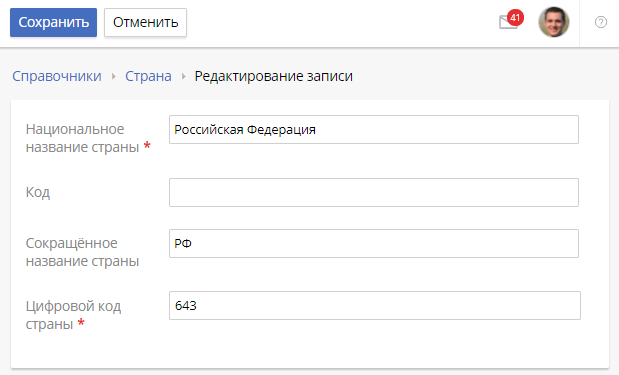Screen dimensions: 619x375
Task: Focus the empty Код input field
Action: [374, 193]
